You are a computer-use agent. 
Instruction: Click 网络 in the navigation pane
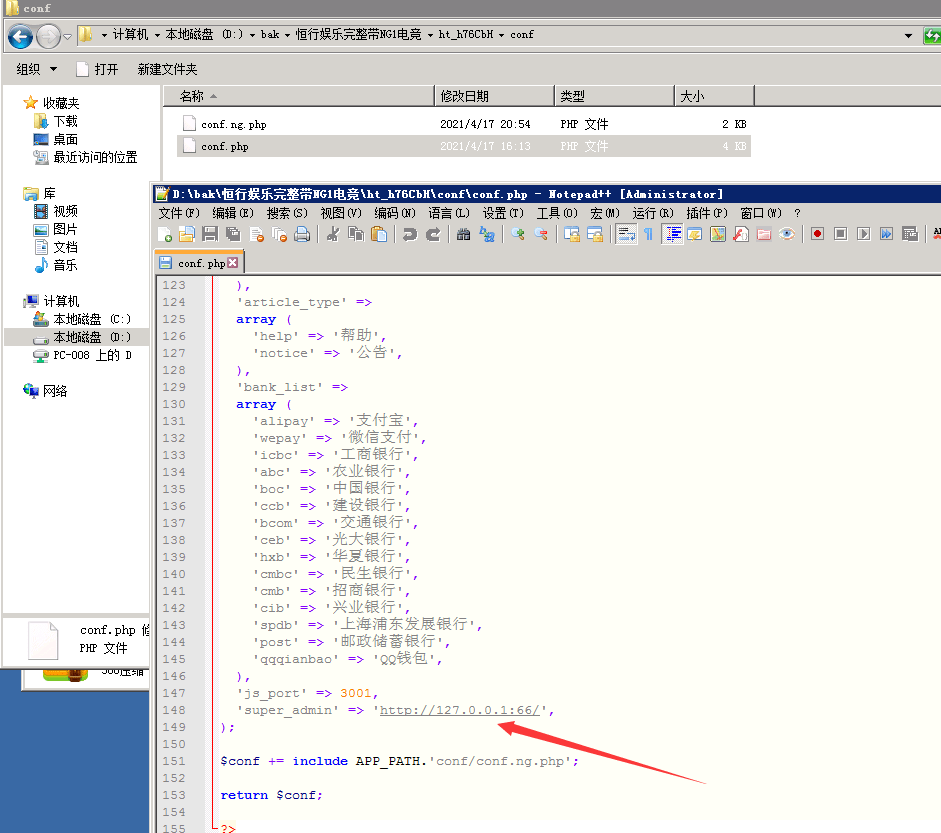coord(45,391)
